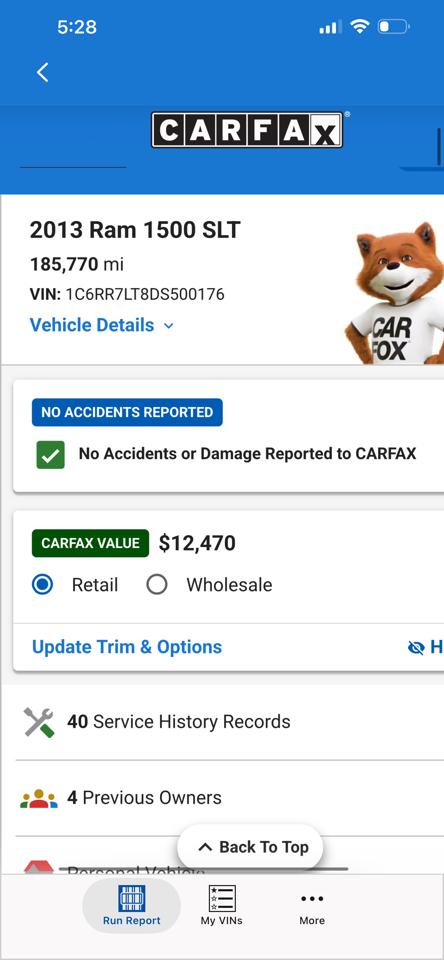
Task: Open the Run Report barcode icon
Action: click(x=132, y=898)
